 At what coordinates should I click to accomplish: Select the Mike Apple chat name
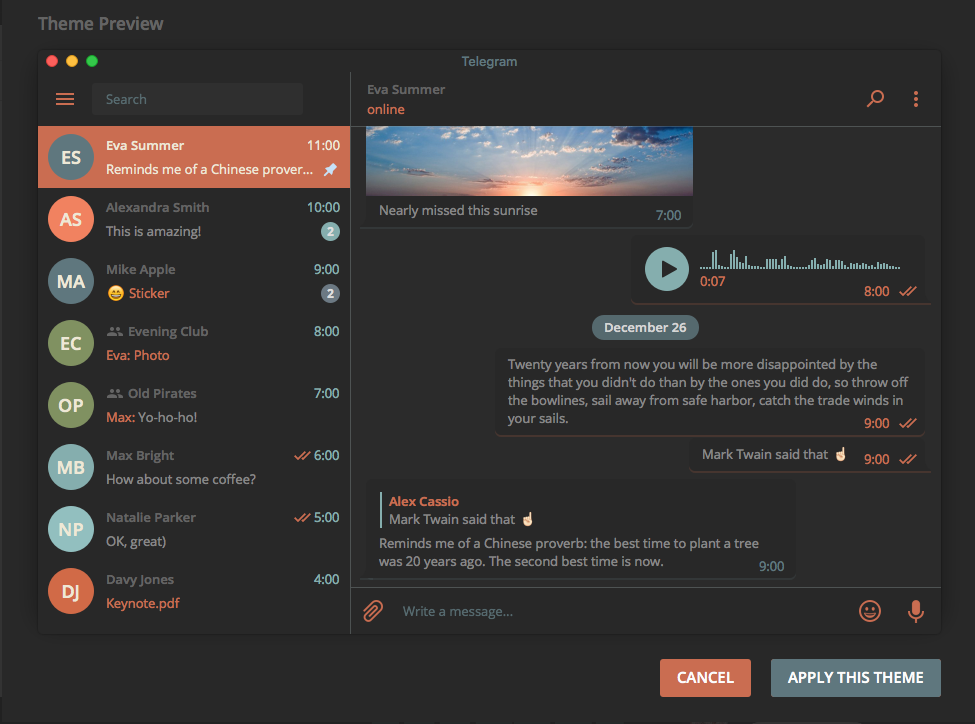[141, 269]
